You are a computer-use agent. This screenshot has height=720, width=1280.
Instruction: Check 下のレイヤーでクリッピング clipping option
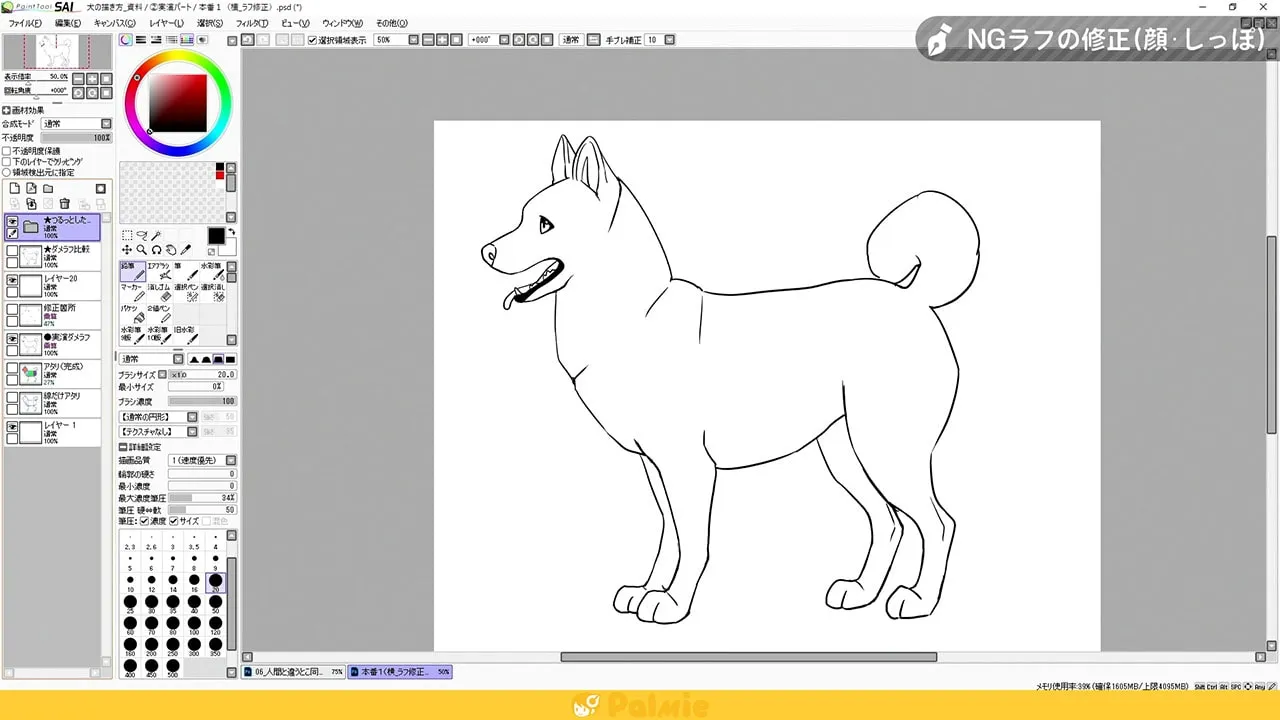(6, 161)
